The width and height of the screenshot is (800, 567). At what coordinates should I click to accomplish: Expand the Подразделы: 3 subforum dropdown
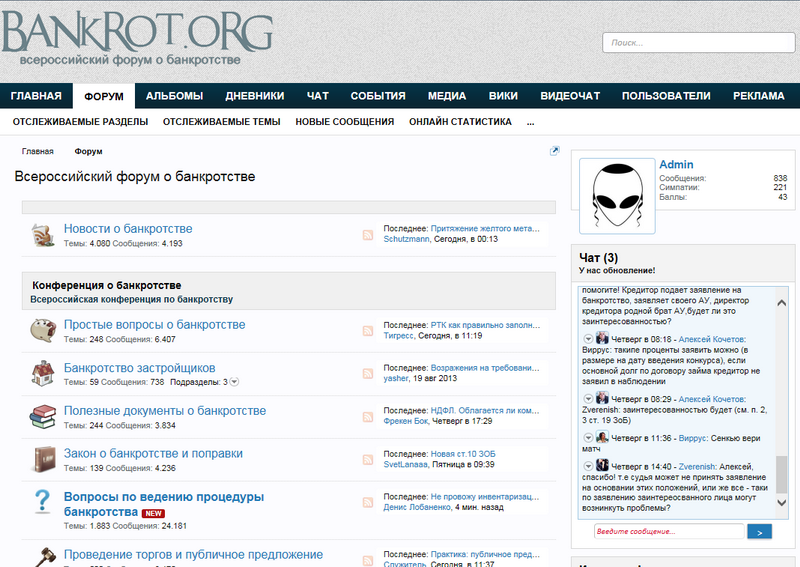[x=234, y=382]
